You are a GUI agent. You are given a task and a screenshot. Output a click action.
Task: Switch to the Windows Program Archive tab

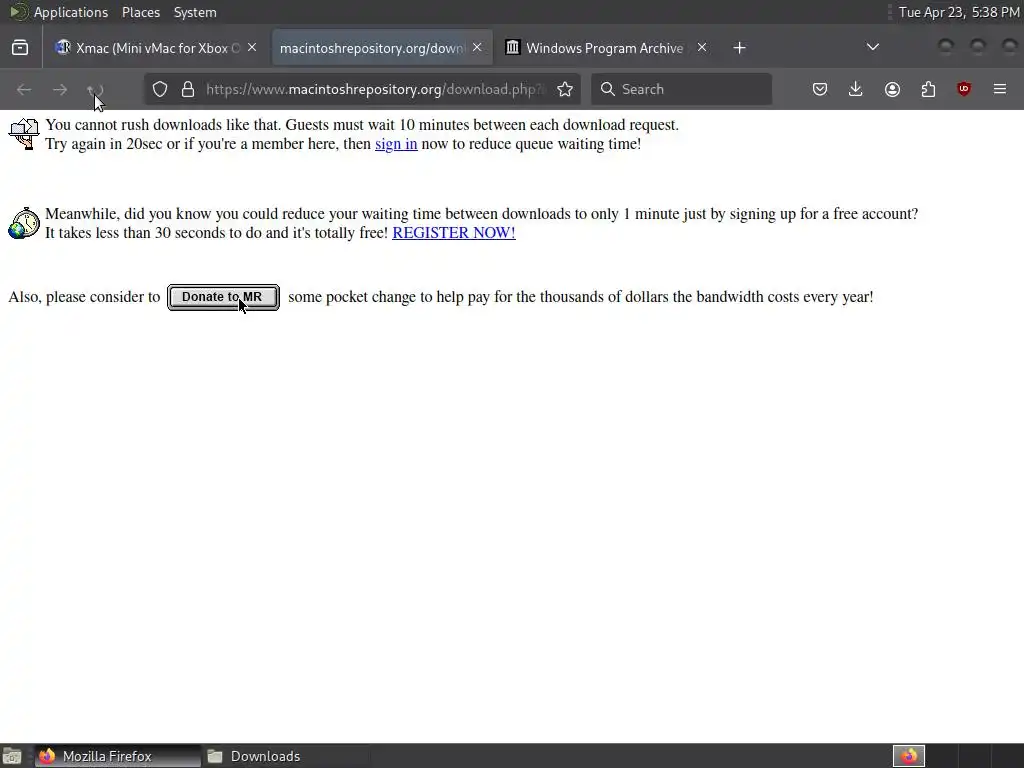605,48
